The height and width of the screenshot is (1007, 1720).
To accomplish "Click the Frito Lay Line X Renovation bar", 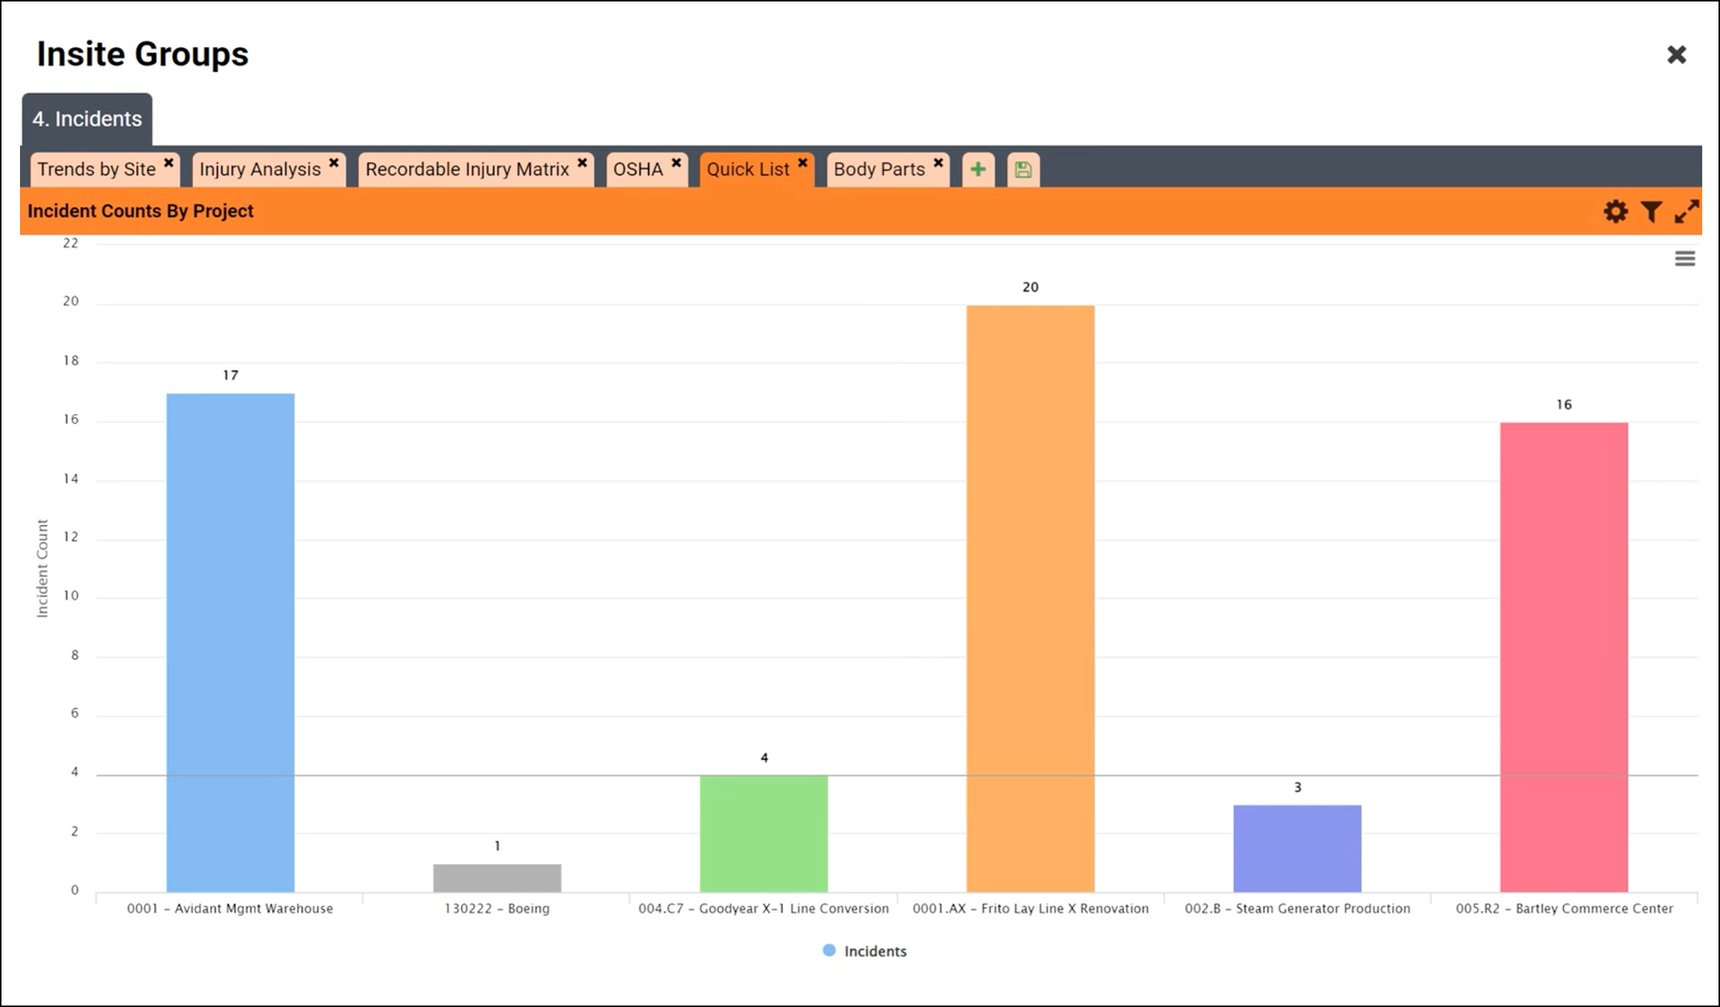I will [1030, 598].
